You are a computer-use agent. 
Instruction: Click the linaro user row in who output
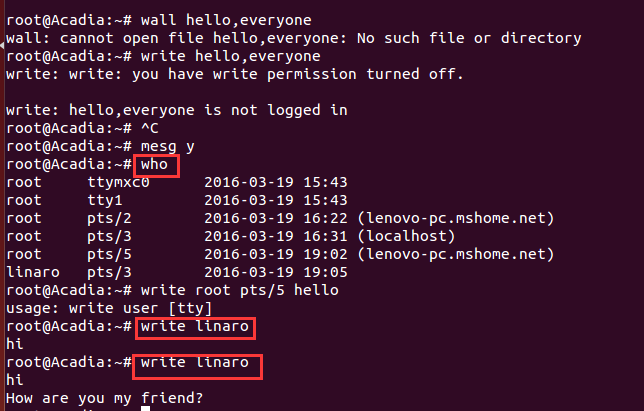point(177,272)
